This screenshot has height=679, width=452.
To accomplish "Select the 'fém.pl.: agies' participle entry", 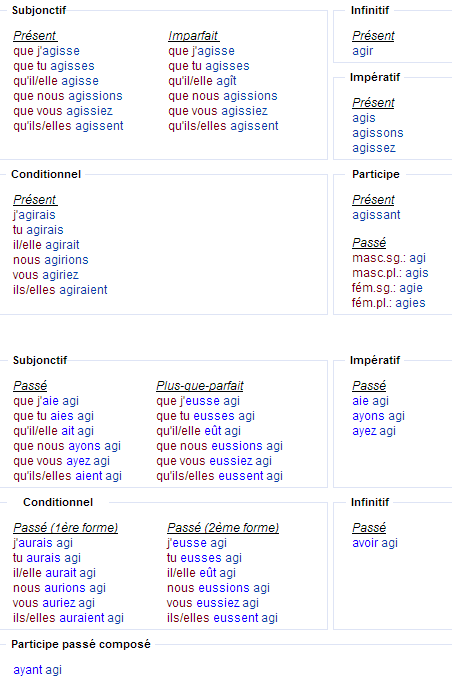I will [x=388, y=303].
